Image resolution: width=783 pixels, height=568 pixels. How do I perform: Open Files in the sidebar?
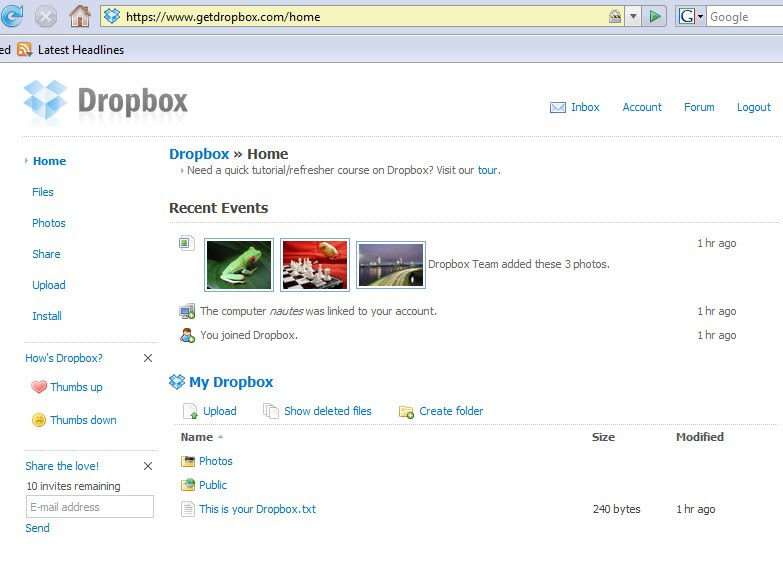coord(42,192)
